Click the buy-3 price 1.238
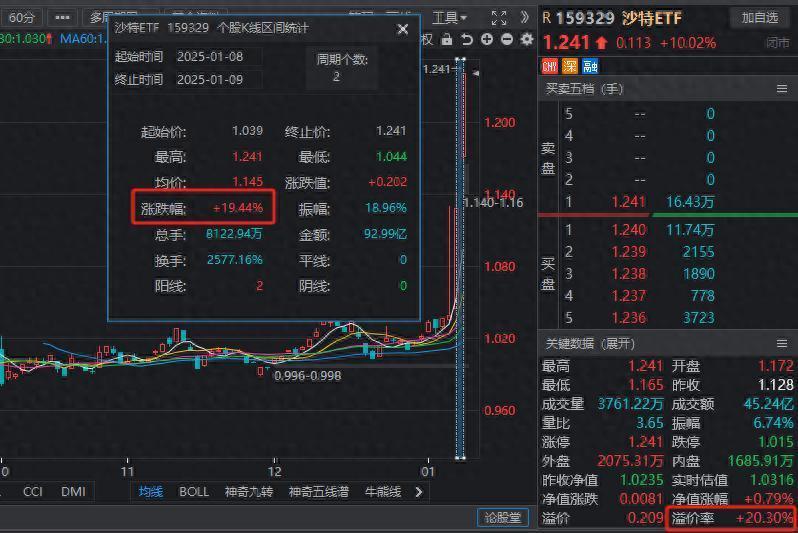Screen dimensions: 798x533 coord(629,274)
